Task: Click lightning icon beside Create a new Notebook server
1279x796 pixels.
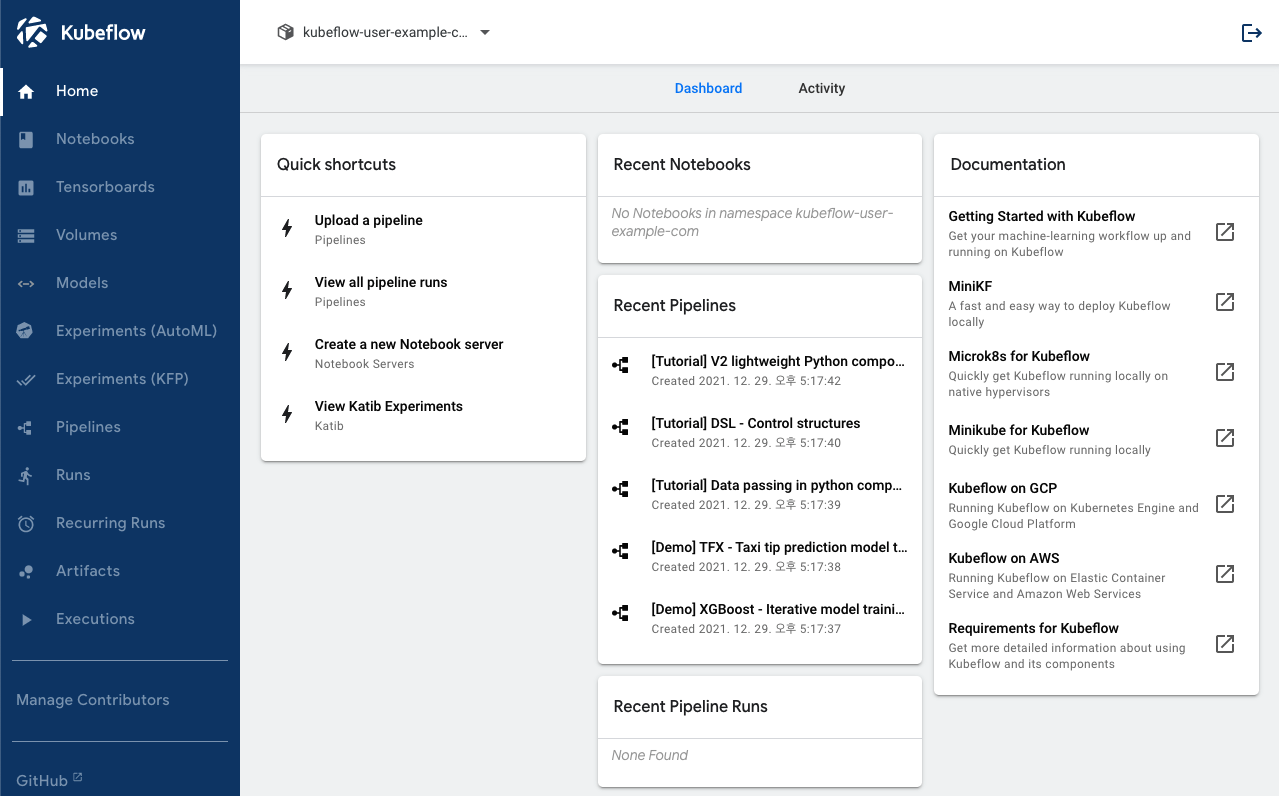Action: point(287,352)
